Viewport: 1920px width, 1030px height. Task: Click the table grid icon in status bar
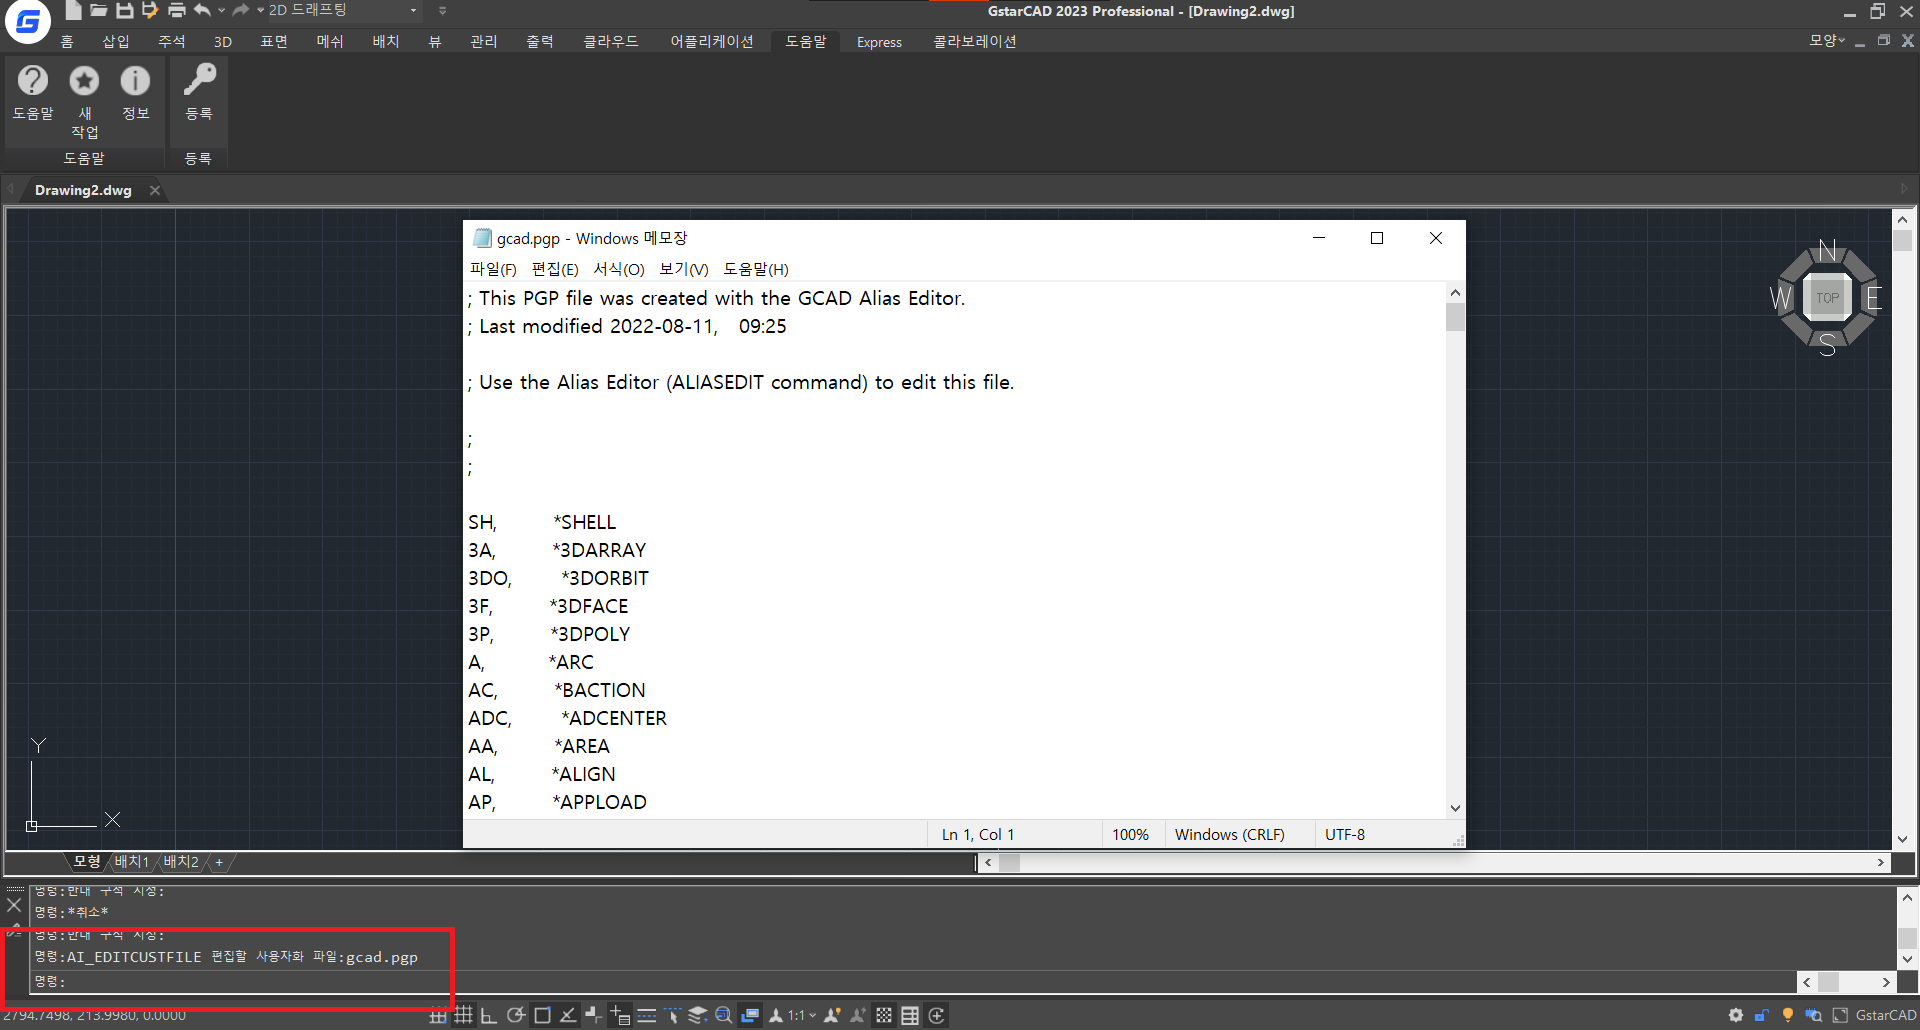pyautogui.click(x=910, y=1016)
